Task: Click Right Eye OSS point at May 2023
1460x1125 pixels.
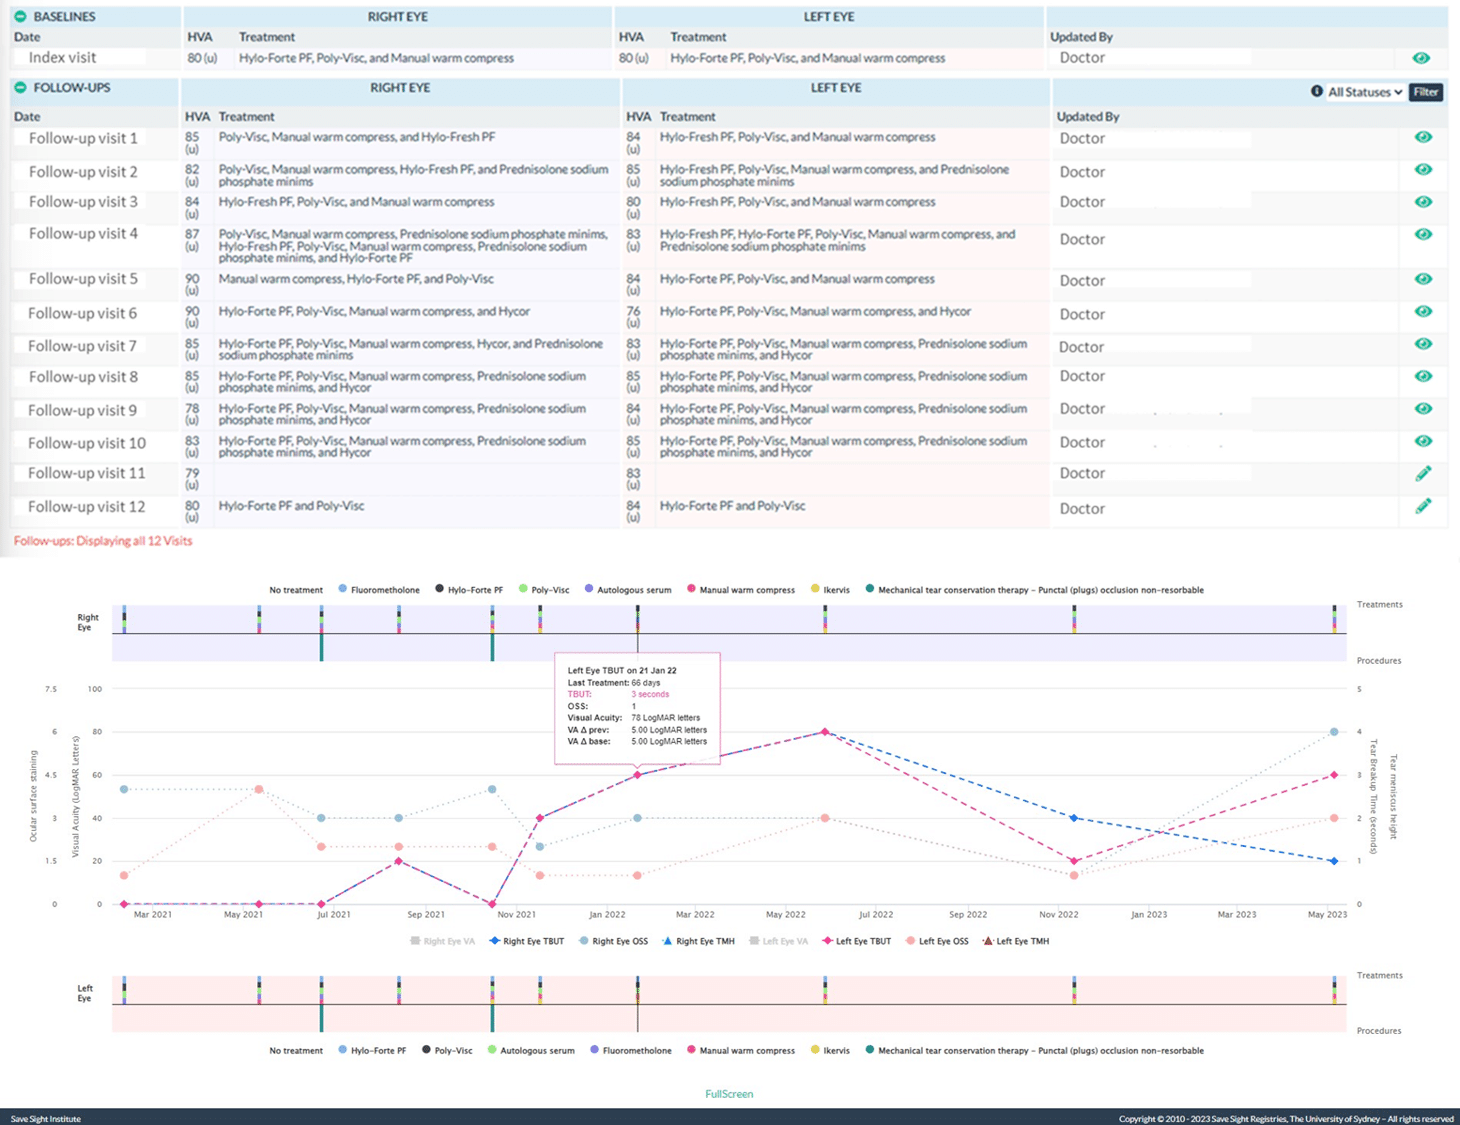Action: [x=1334, y=732]
